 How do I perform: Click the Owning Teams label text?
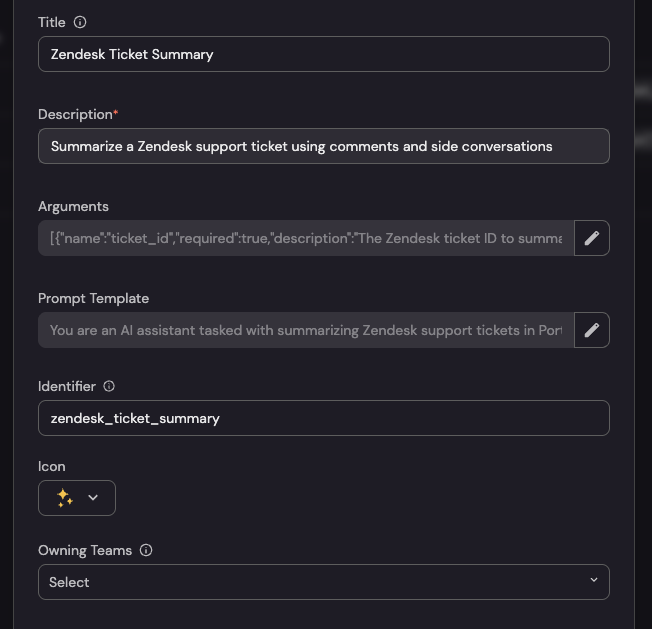point(85,550)
